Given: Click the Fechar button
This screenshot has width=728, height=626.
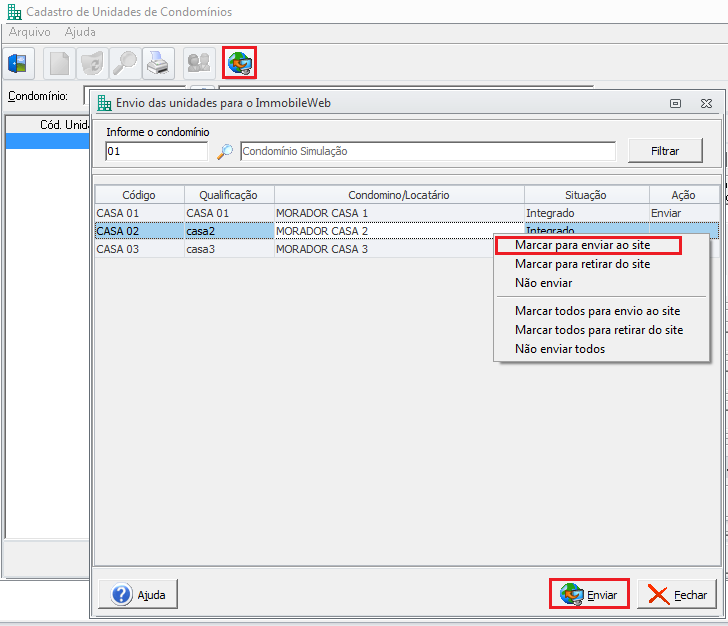Looking at the screenshot, I should [x=677, y=594].
